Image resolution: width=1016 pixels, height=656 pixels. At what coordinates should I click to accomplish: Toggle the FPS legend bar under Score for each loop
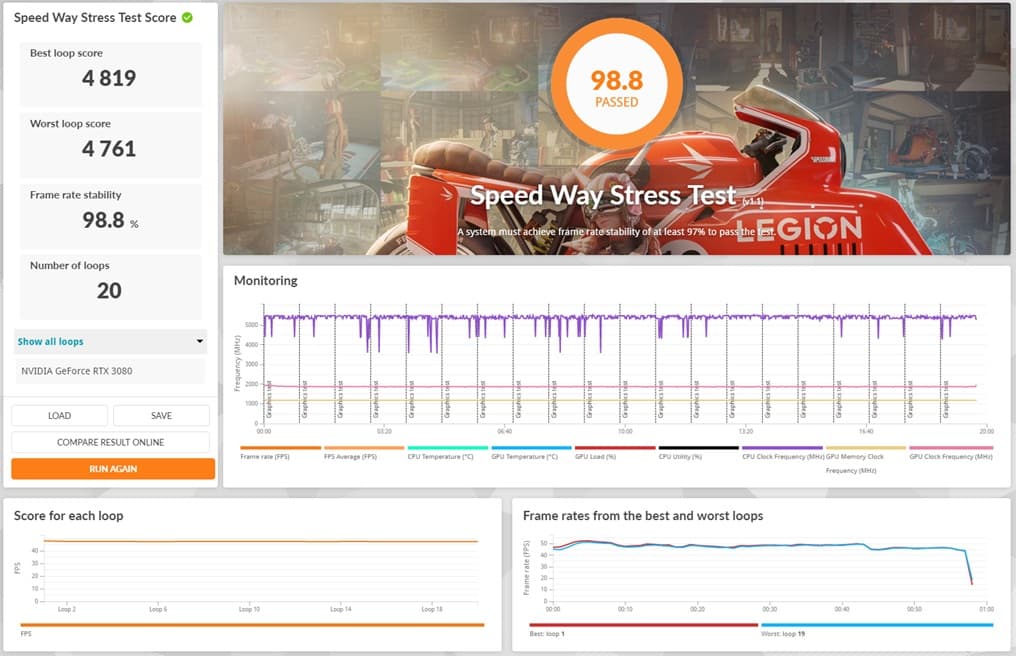point(252,625)
